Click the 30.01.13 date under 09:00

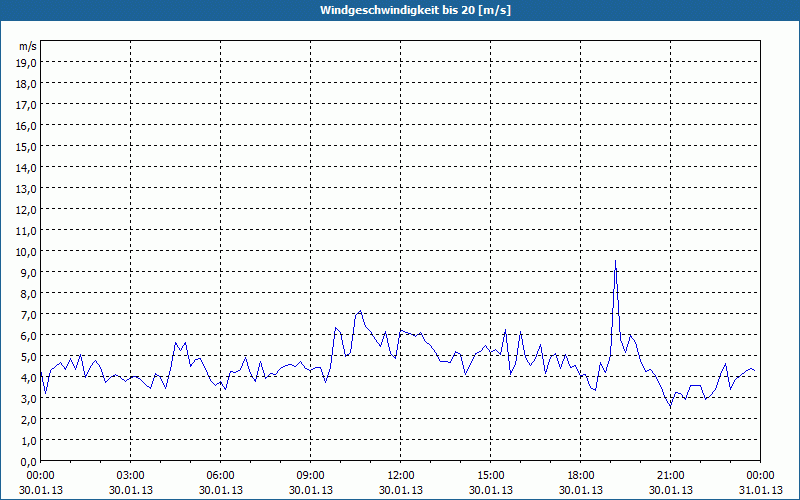[311, 490]
